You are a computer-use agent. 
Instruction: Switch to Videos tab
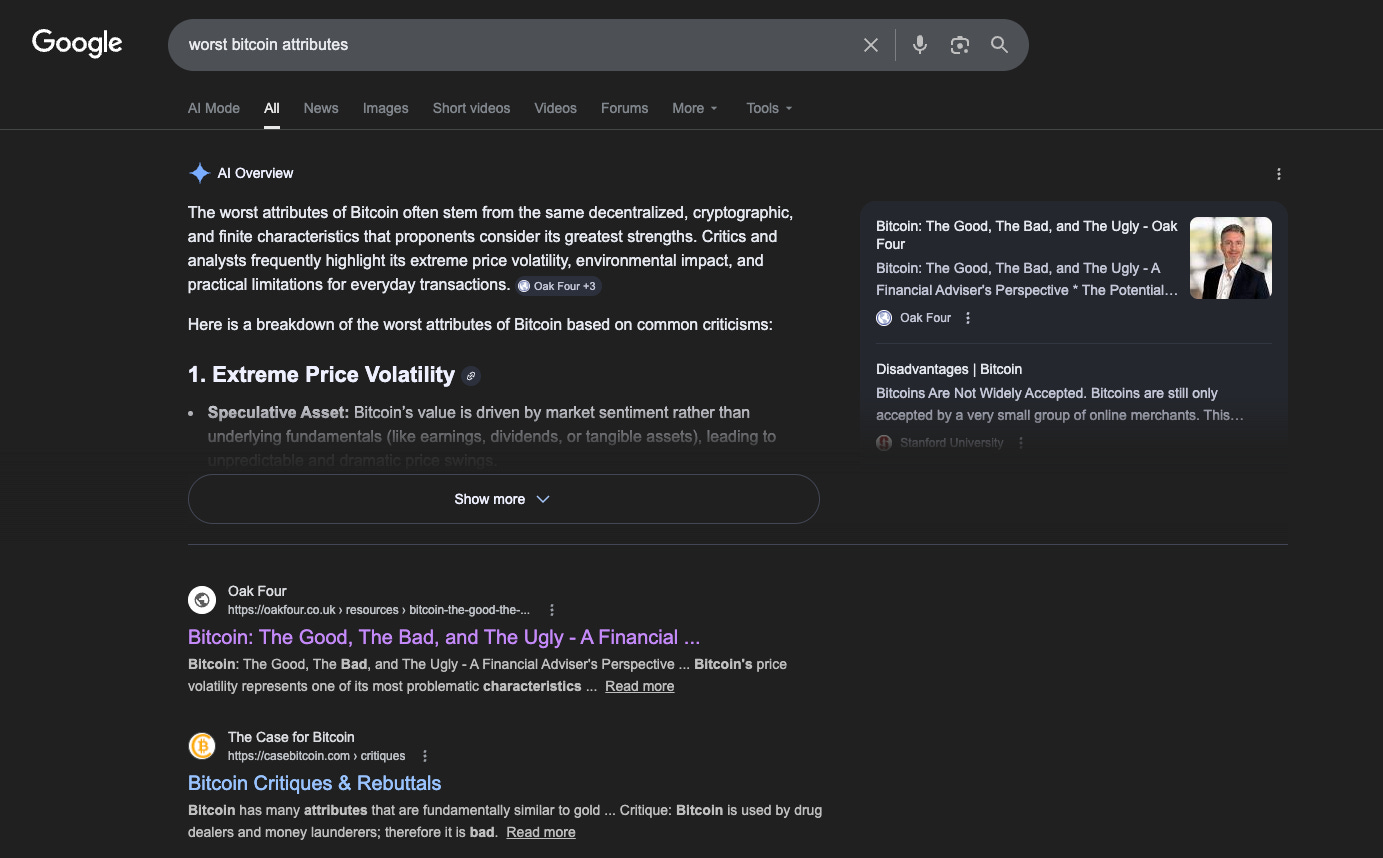pyautogui.click(x=555, y=108)
